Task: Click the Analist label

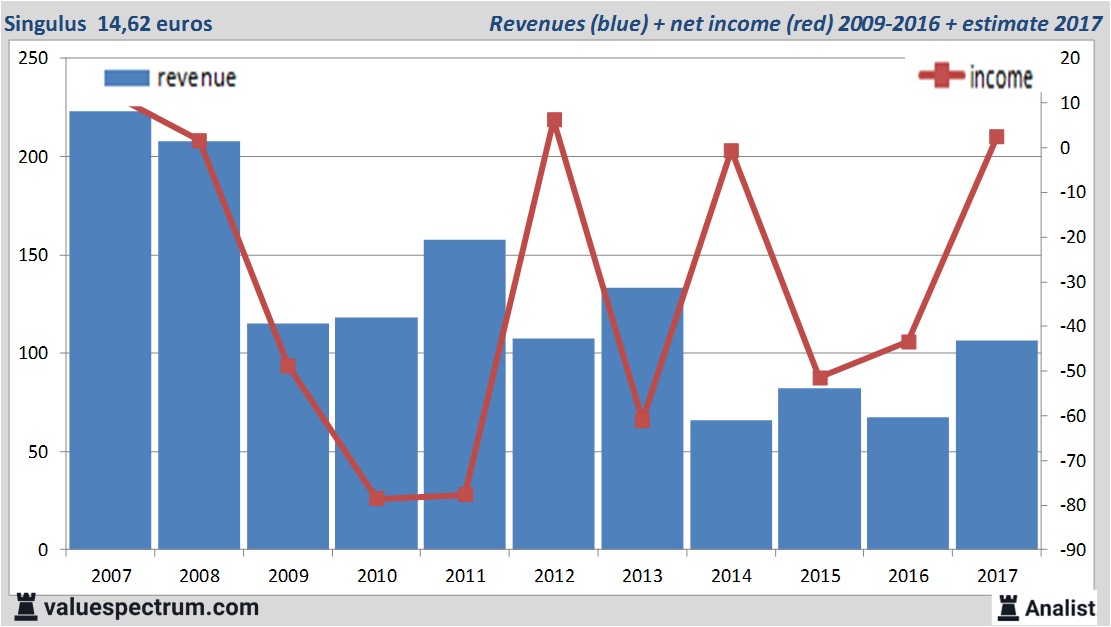Action: click(x=1060, y=608)
